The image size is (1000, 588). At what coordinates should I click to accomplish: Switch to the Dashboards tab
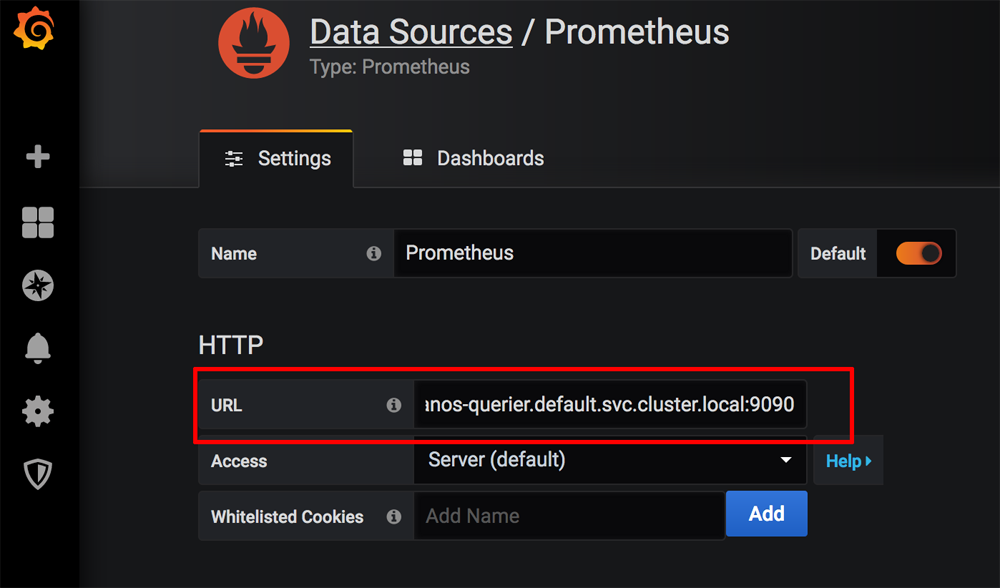point(473,159)
